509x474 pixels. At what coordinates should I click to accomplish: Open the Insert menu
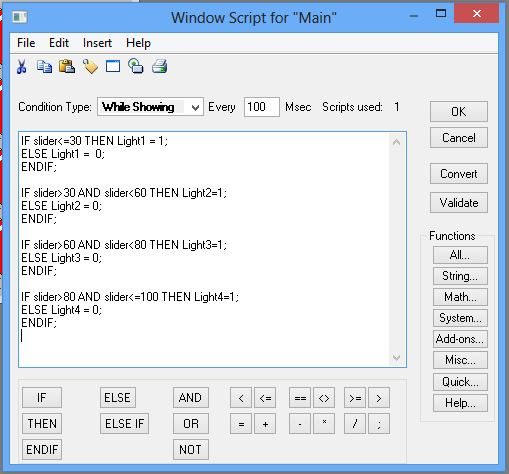pyautogui.click(x=97, y=43)
